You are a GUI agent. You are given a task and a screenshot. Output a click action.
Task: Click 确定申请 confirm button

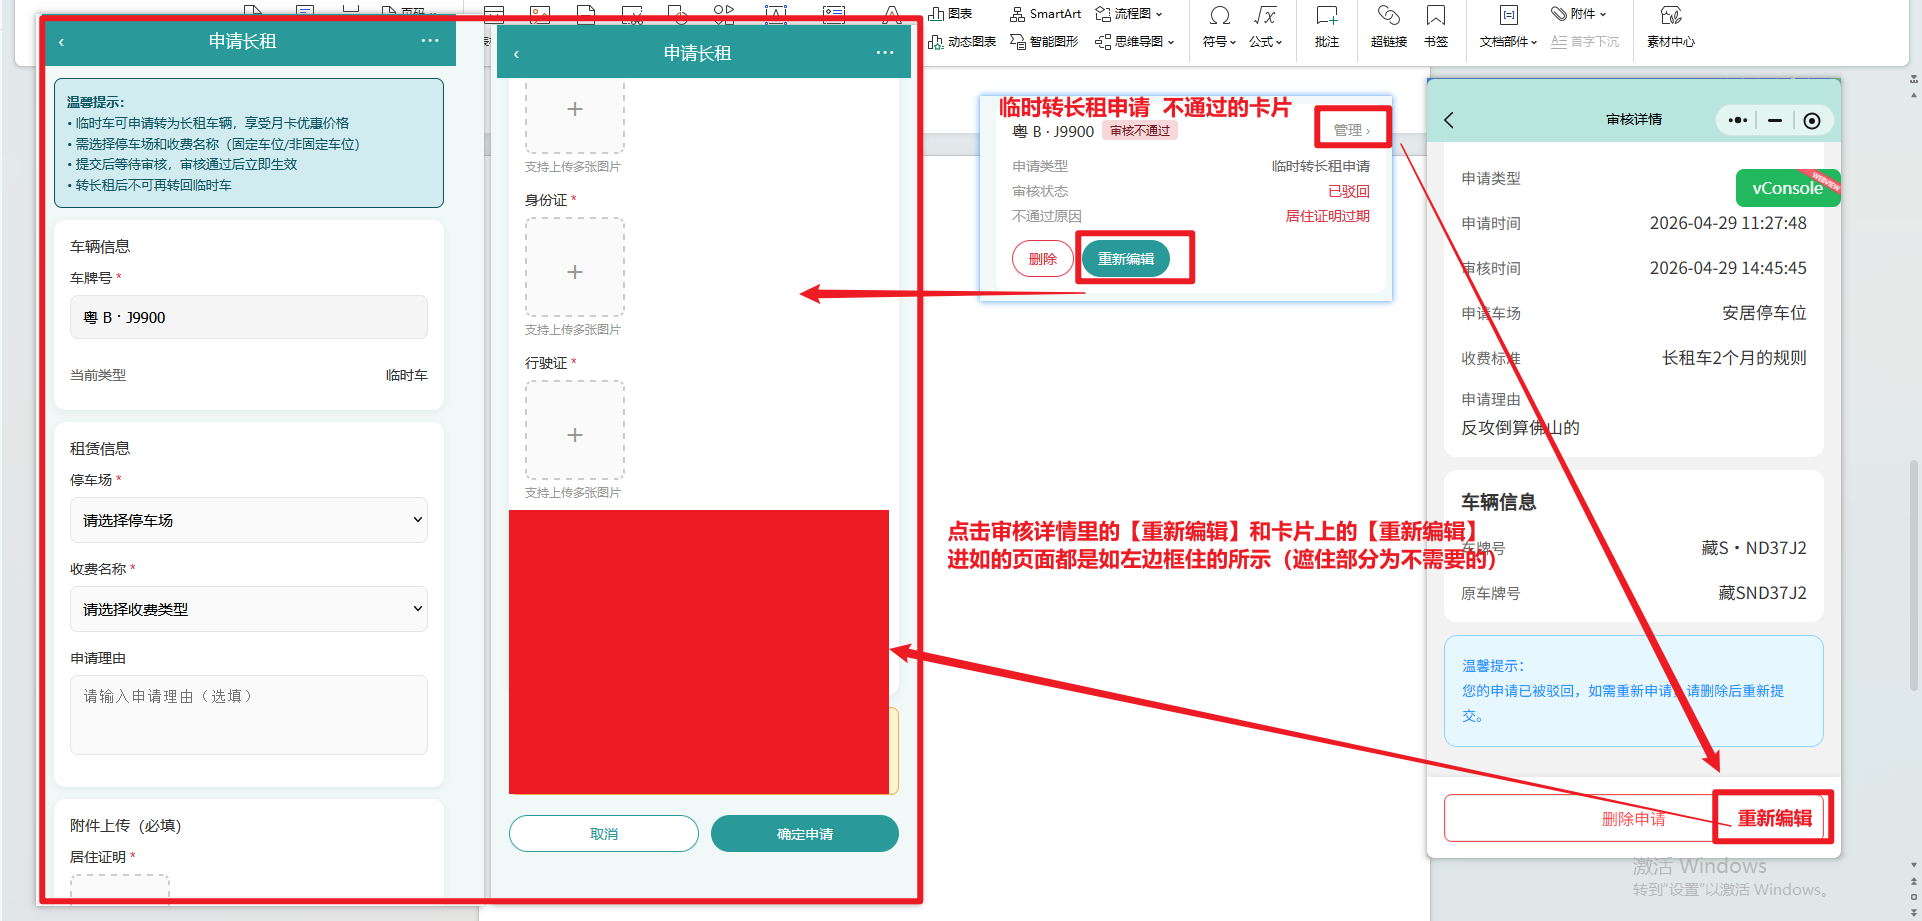click(805, 834)
